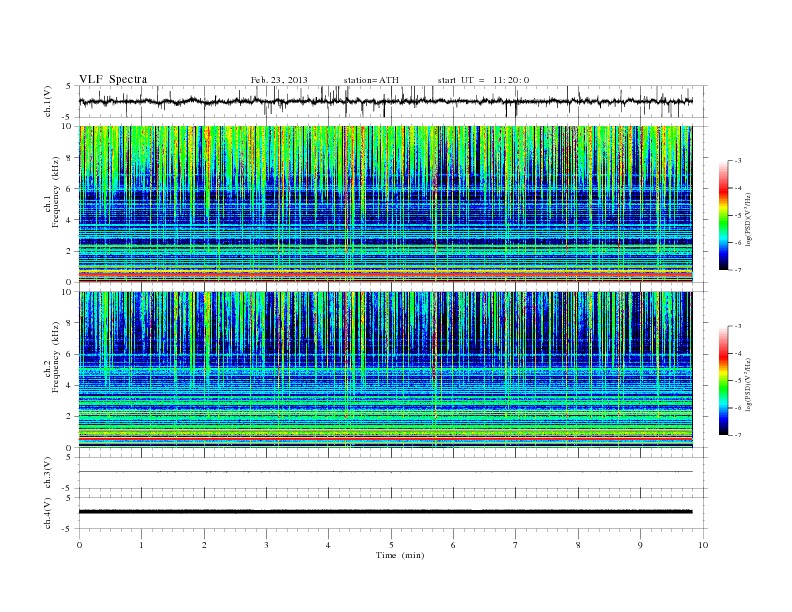Viewport: 792px width, 612px height.
Task: Click the time axis tick label '5'
Action: pyautogui.click(x=391, y=545)
